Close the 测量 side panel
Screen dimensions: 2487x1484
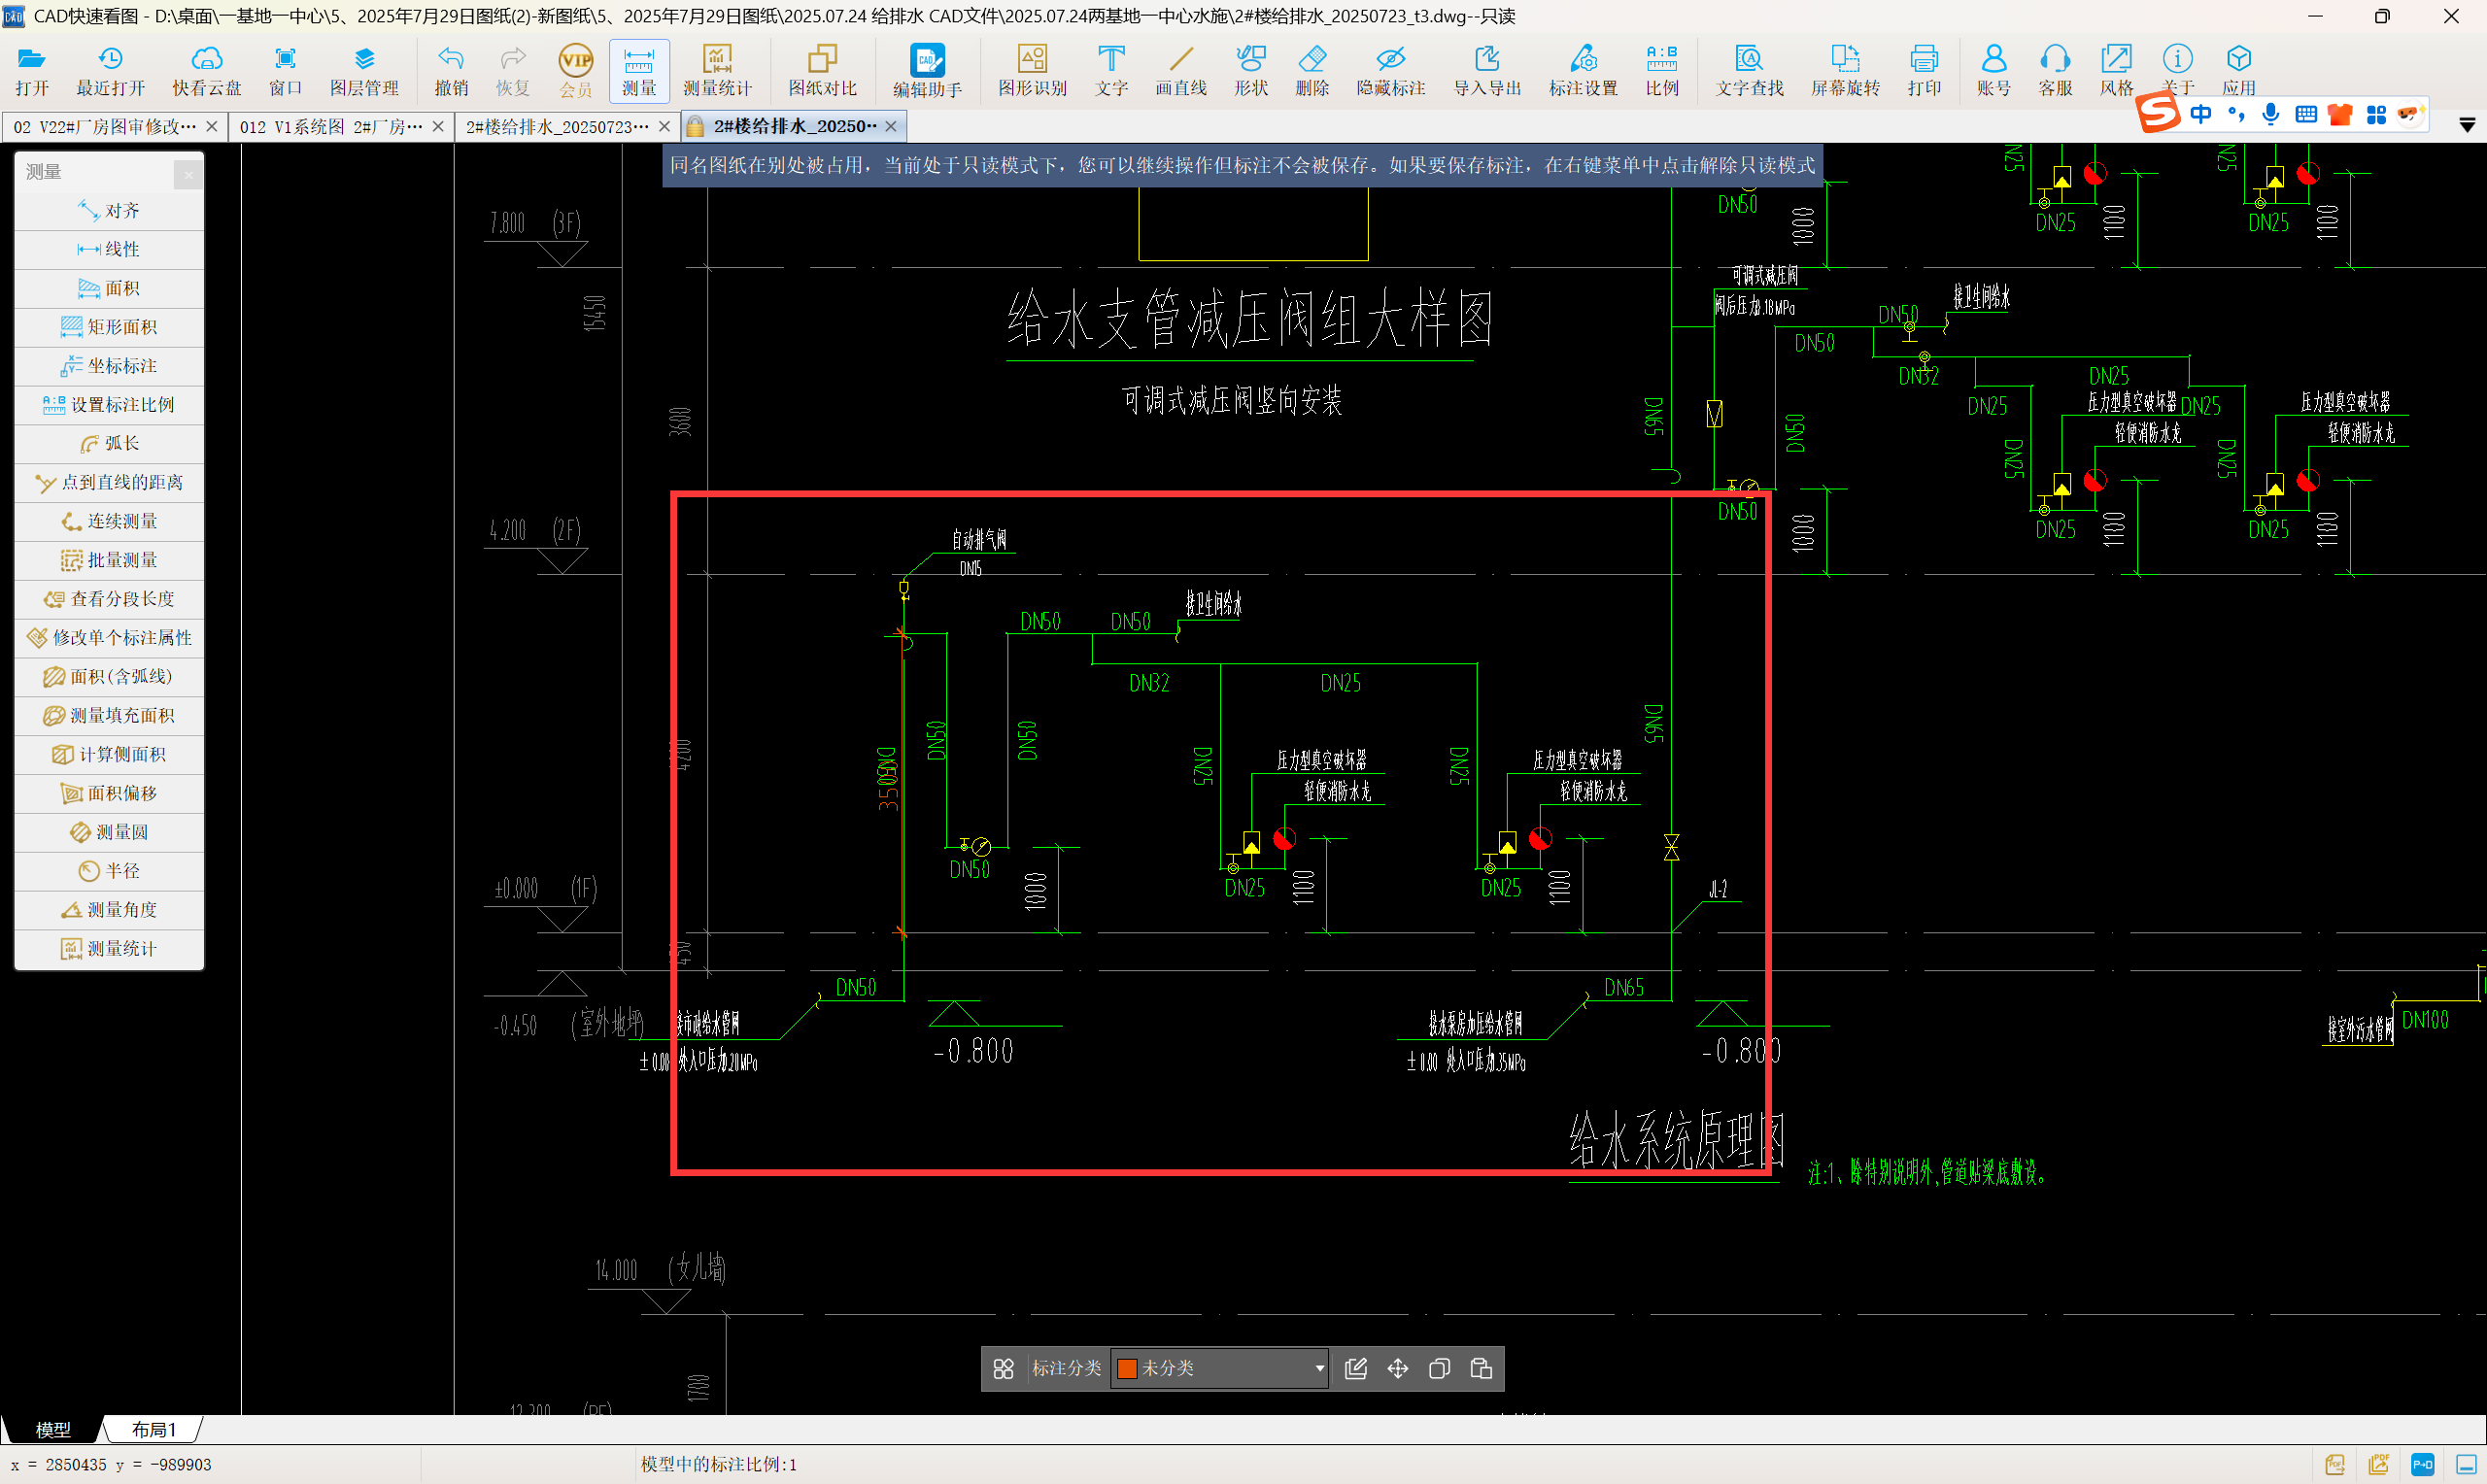(x=188, y=174)
